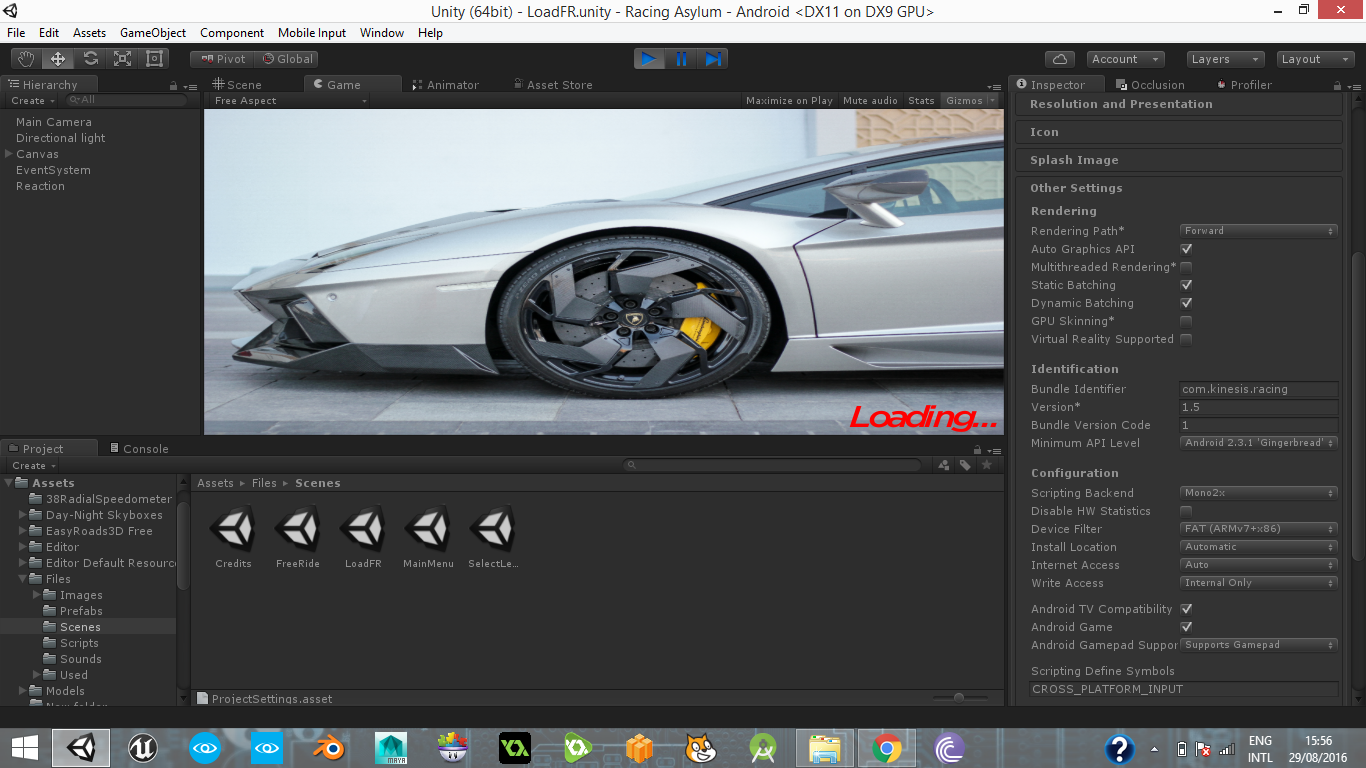Screen dimensions: 1366x768
Task: Click the Step frame button
Action: pyautogui.click(x=713, y=59)
